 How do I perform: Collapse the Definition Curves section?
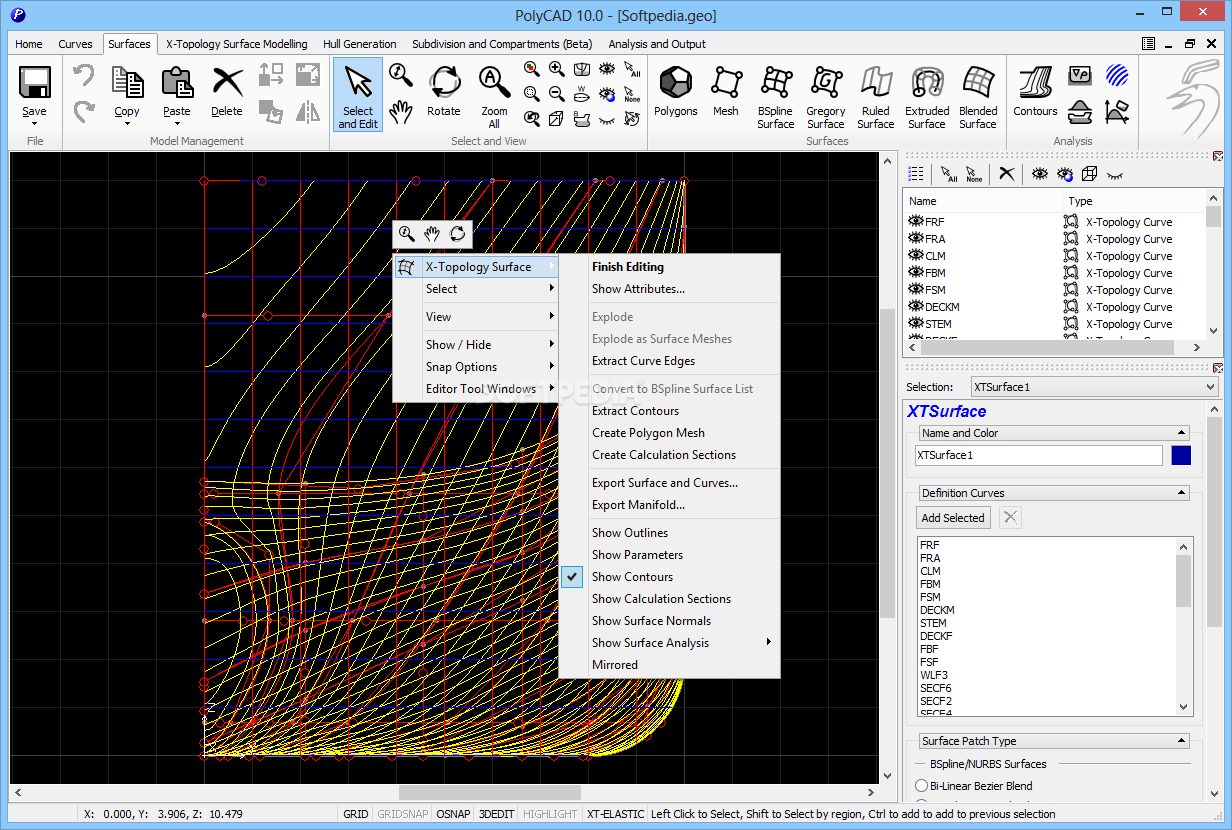click(1182, 493)
